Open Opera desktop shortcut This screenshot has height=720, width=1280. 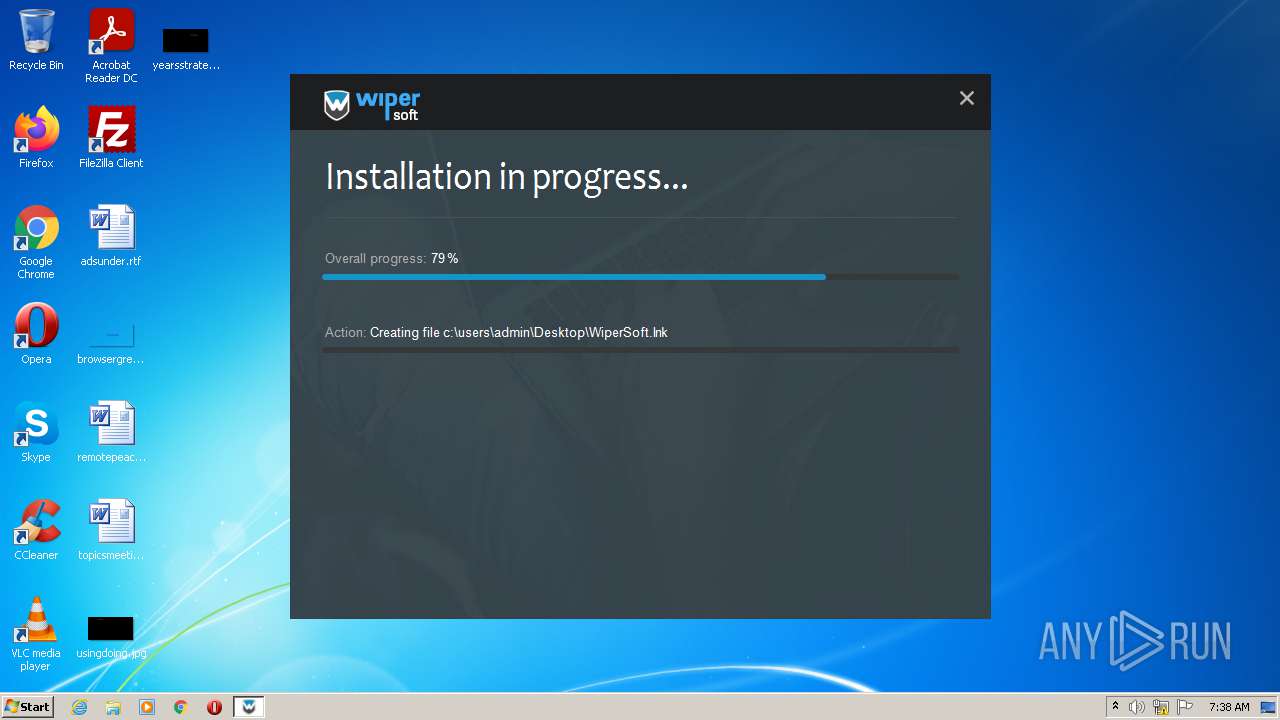pyautogui.click(x=36, y=334)
